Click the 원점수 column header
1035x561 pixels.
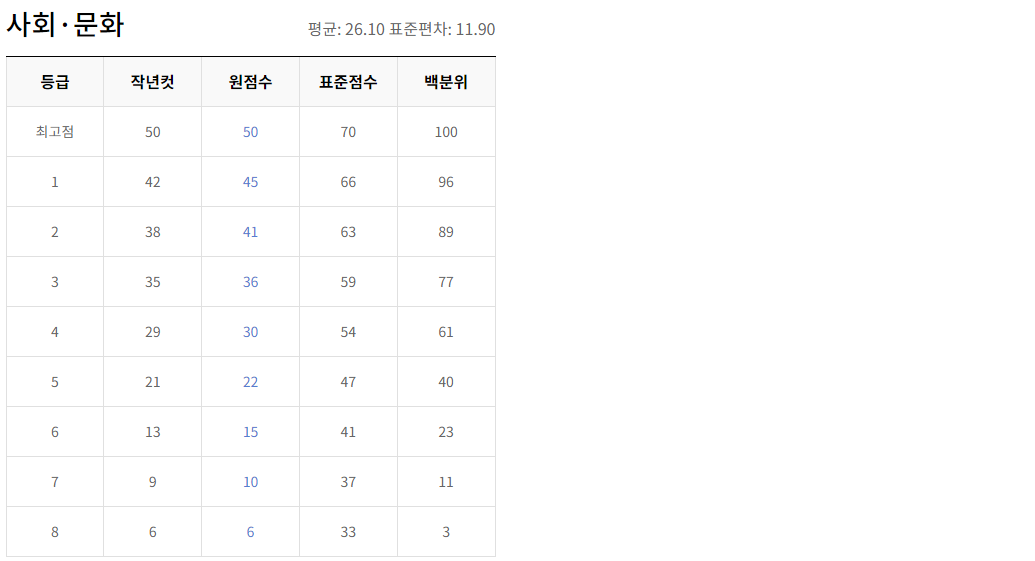point(250,82)
